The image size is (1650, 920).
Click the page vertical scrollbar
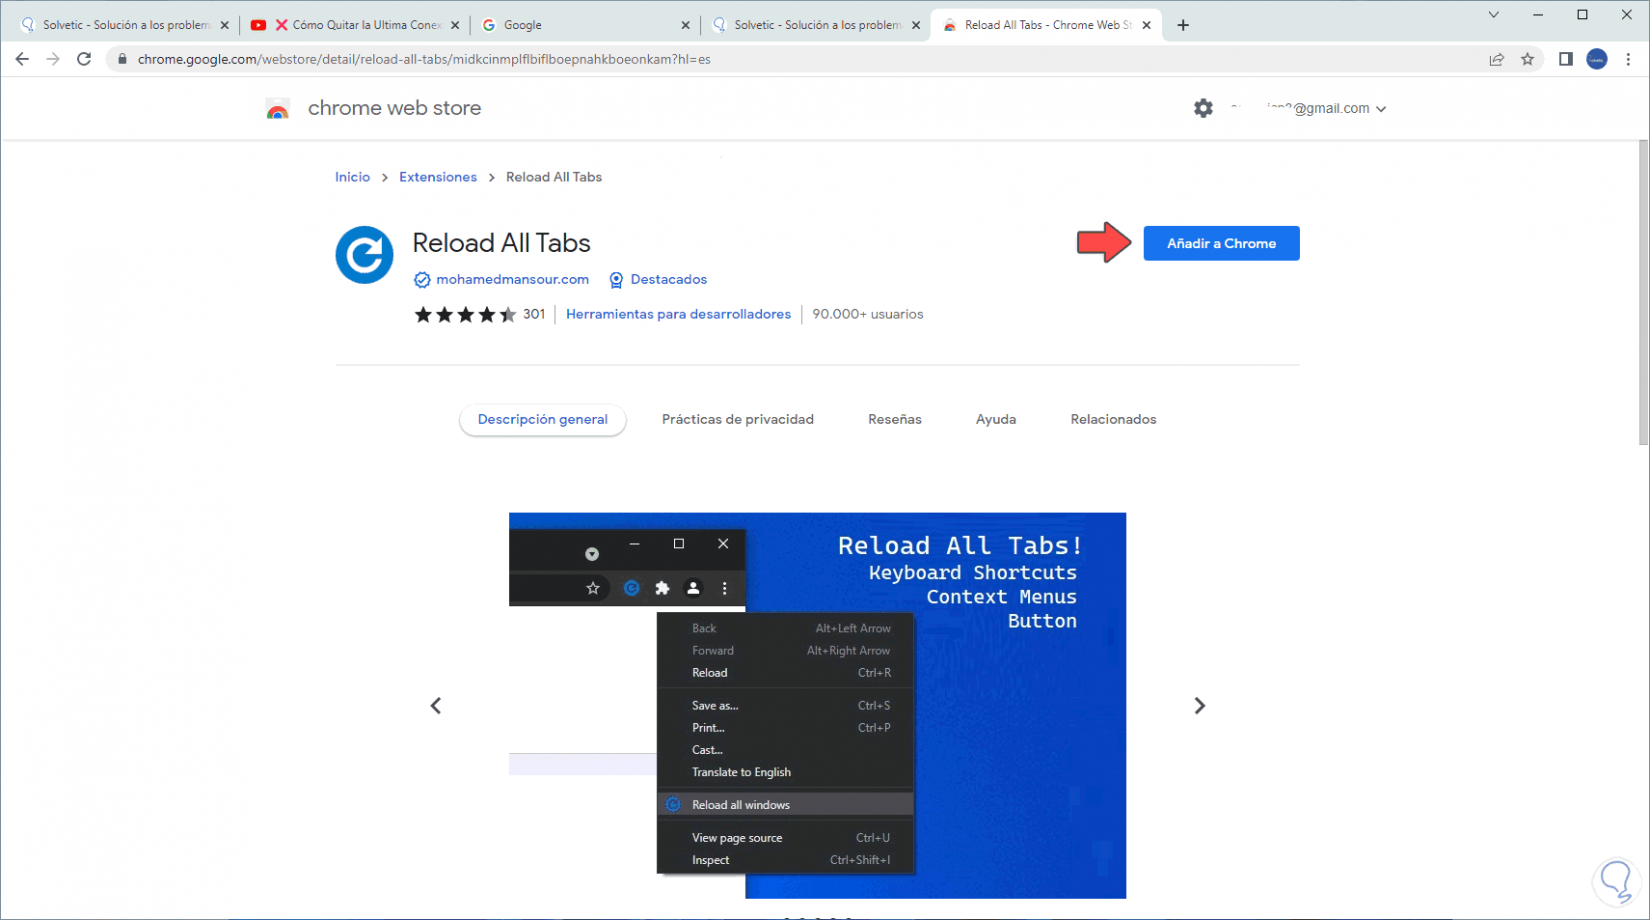(1643, 294)
